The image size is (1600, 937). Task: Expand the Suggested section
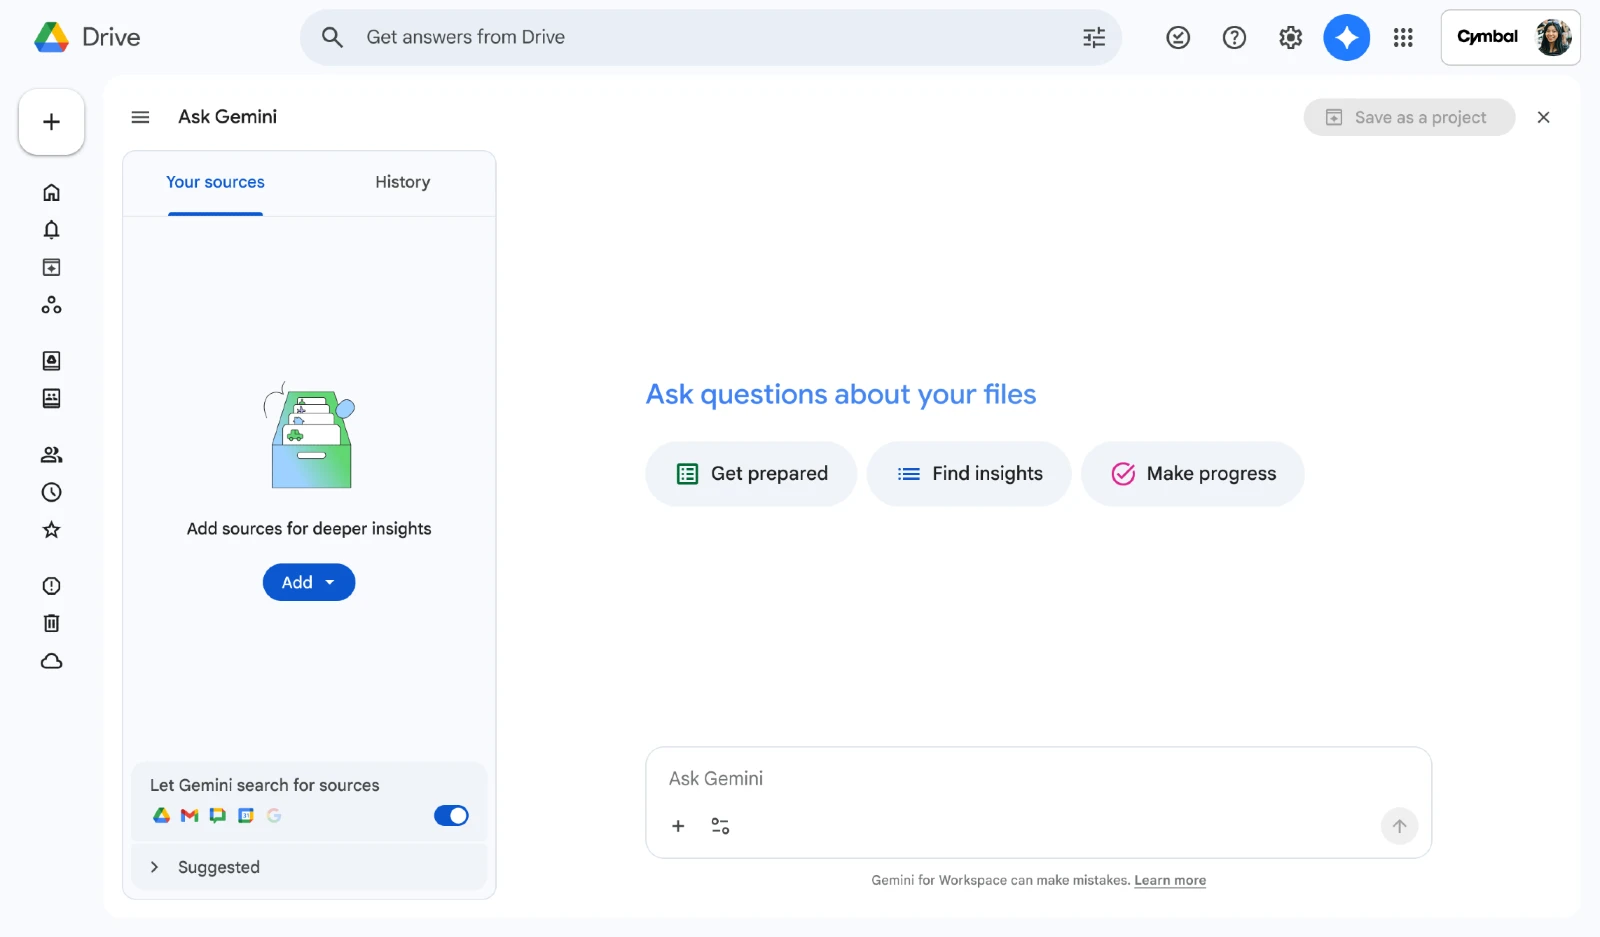tap(155, 867)
